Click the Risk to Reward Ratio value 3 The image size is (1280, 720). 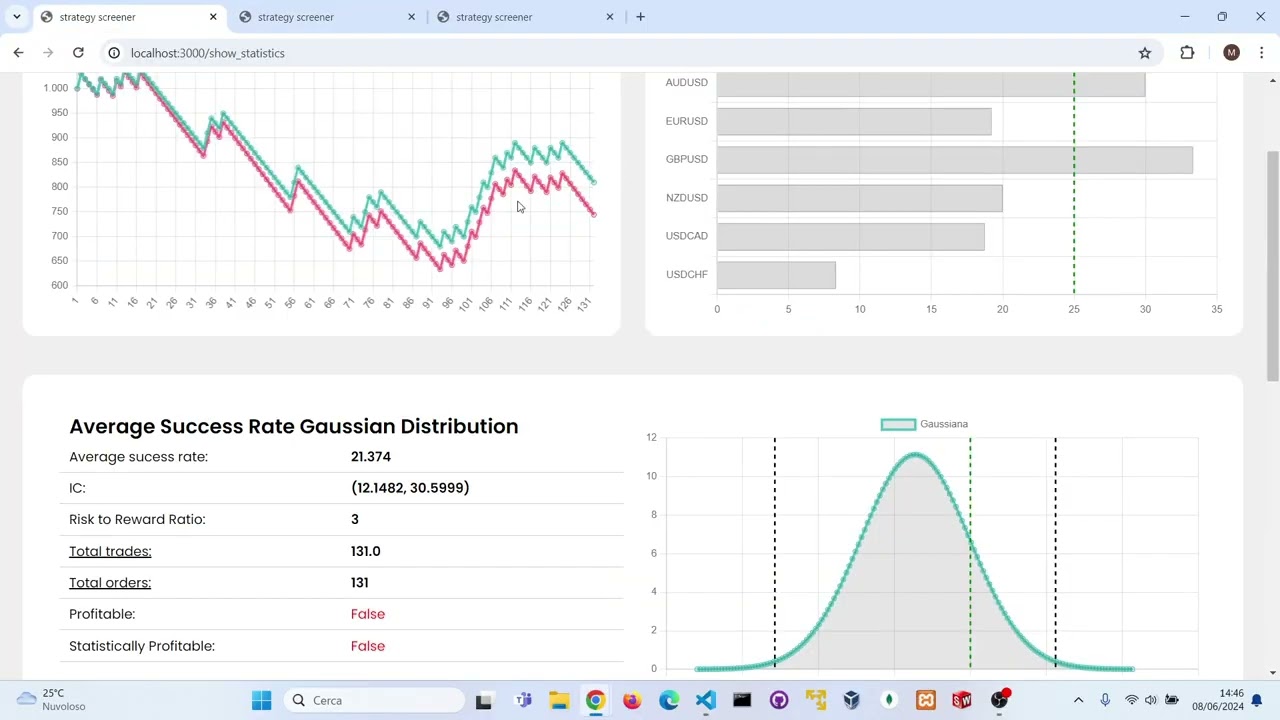[355, 519]
